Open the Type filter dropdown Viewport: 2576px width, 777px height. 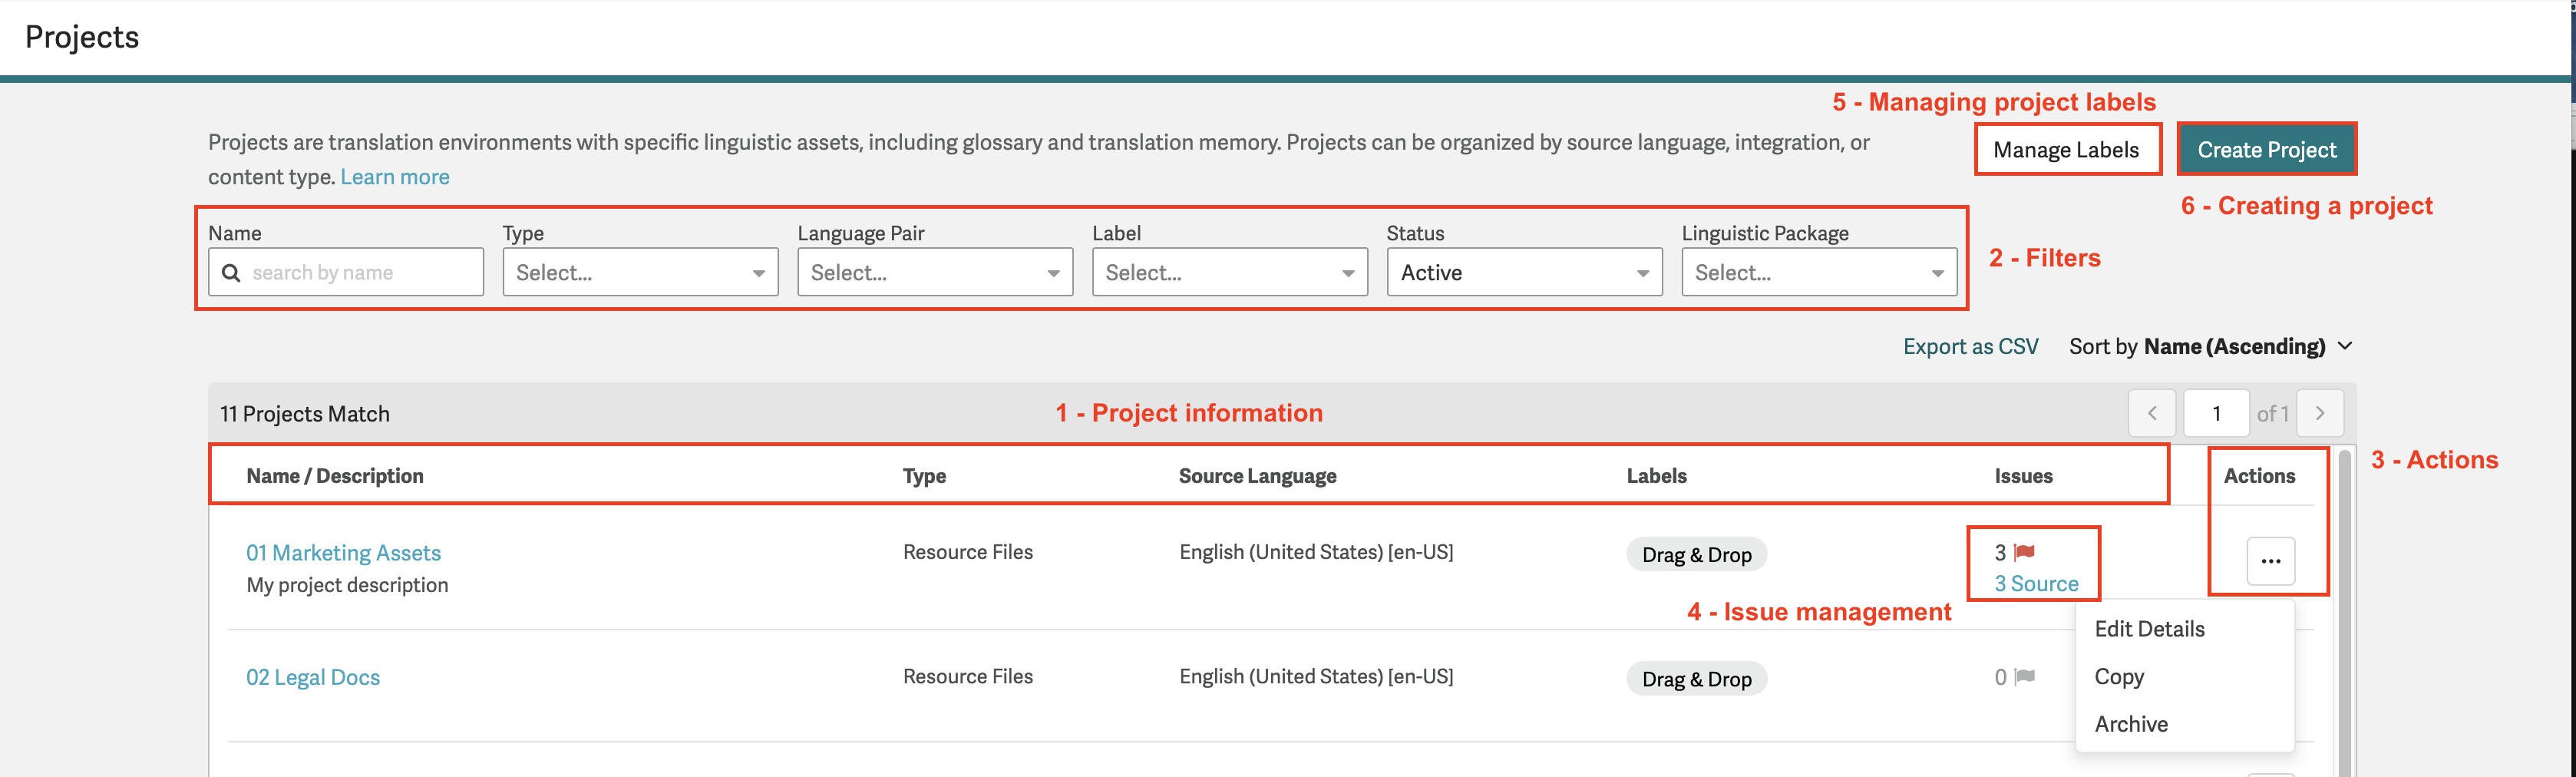(640, 271)
